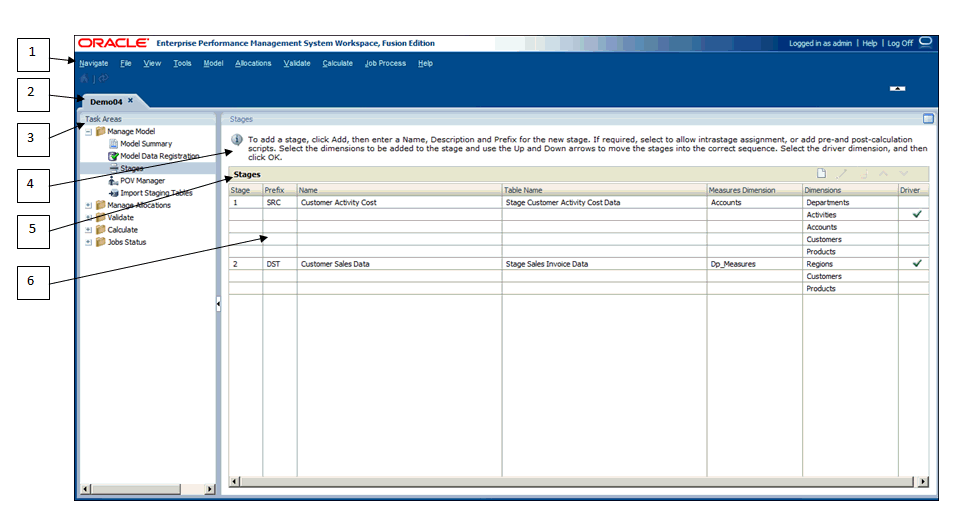Click the Edit stage pencil icon
This screenshot has width=968, height=525.
[842, 174]
